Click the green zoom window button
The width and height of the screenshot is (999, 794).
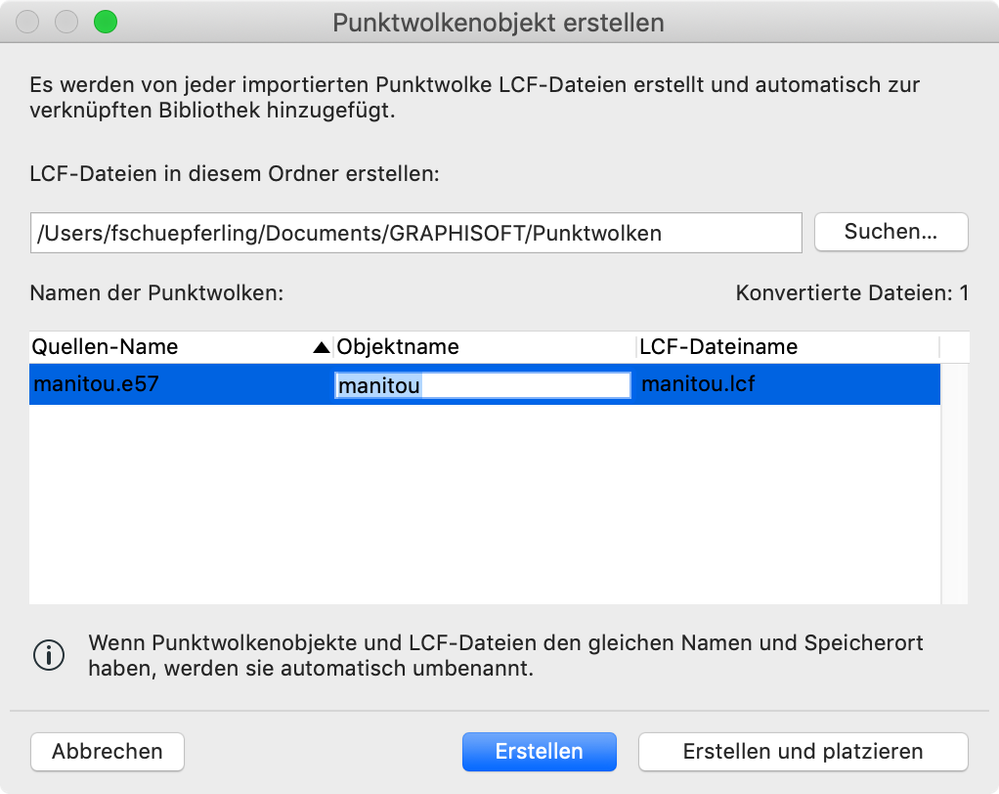click(104, 21)
